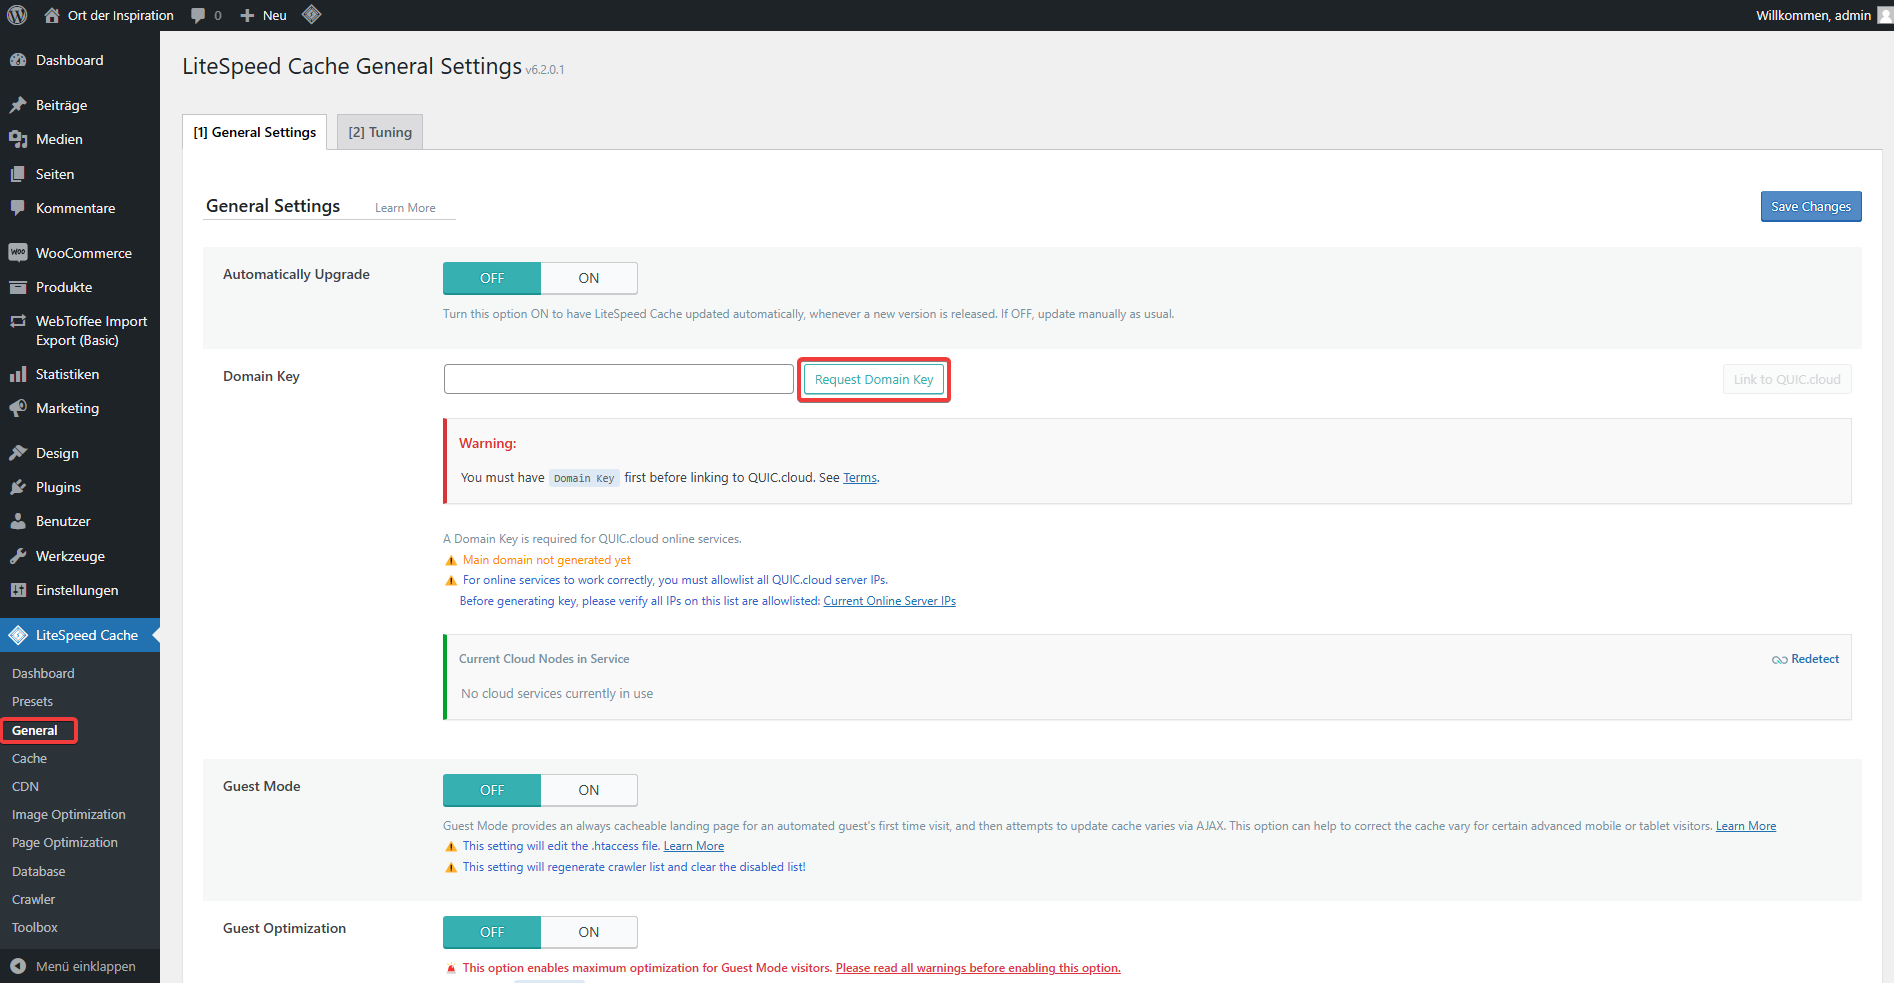Click the collapse menu arrow icon
Screen dimensions: 1894x983
(x=18, y=966)
